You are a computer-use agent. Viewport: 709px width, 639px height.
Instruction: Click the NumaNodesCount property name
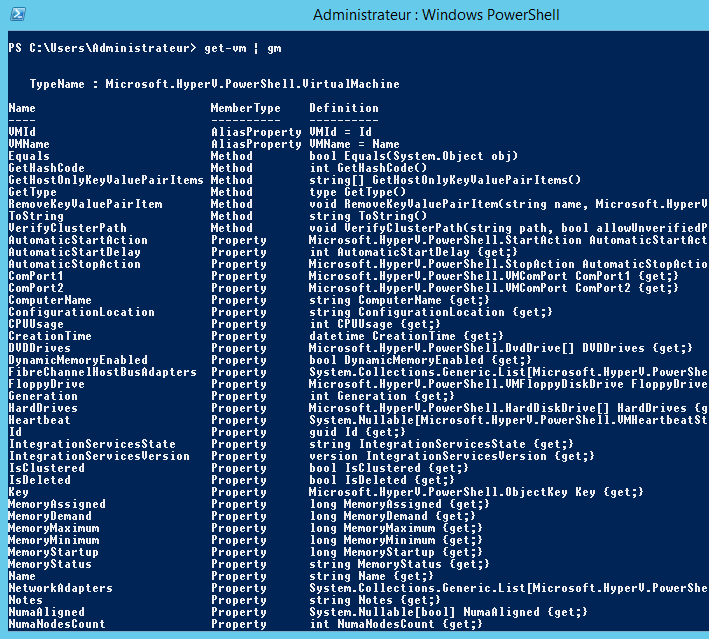pos(56,624)
